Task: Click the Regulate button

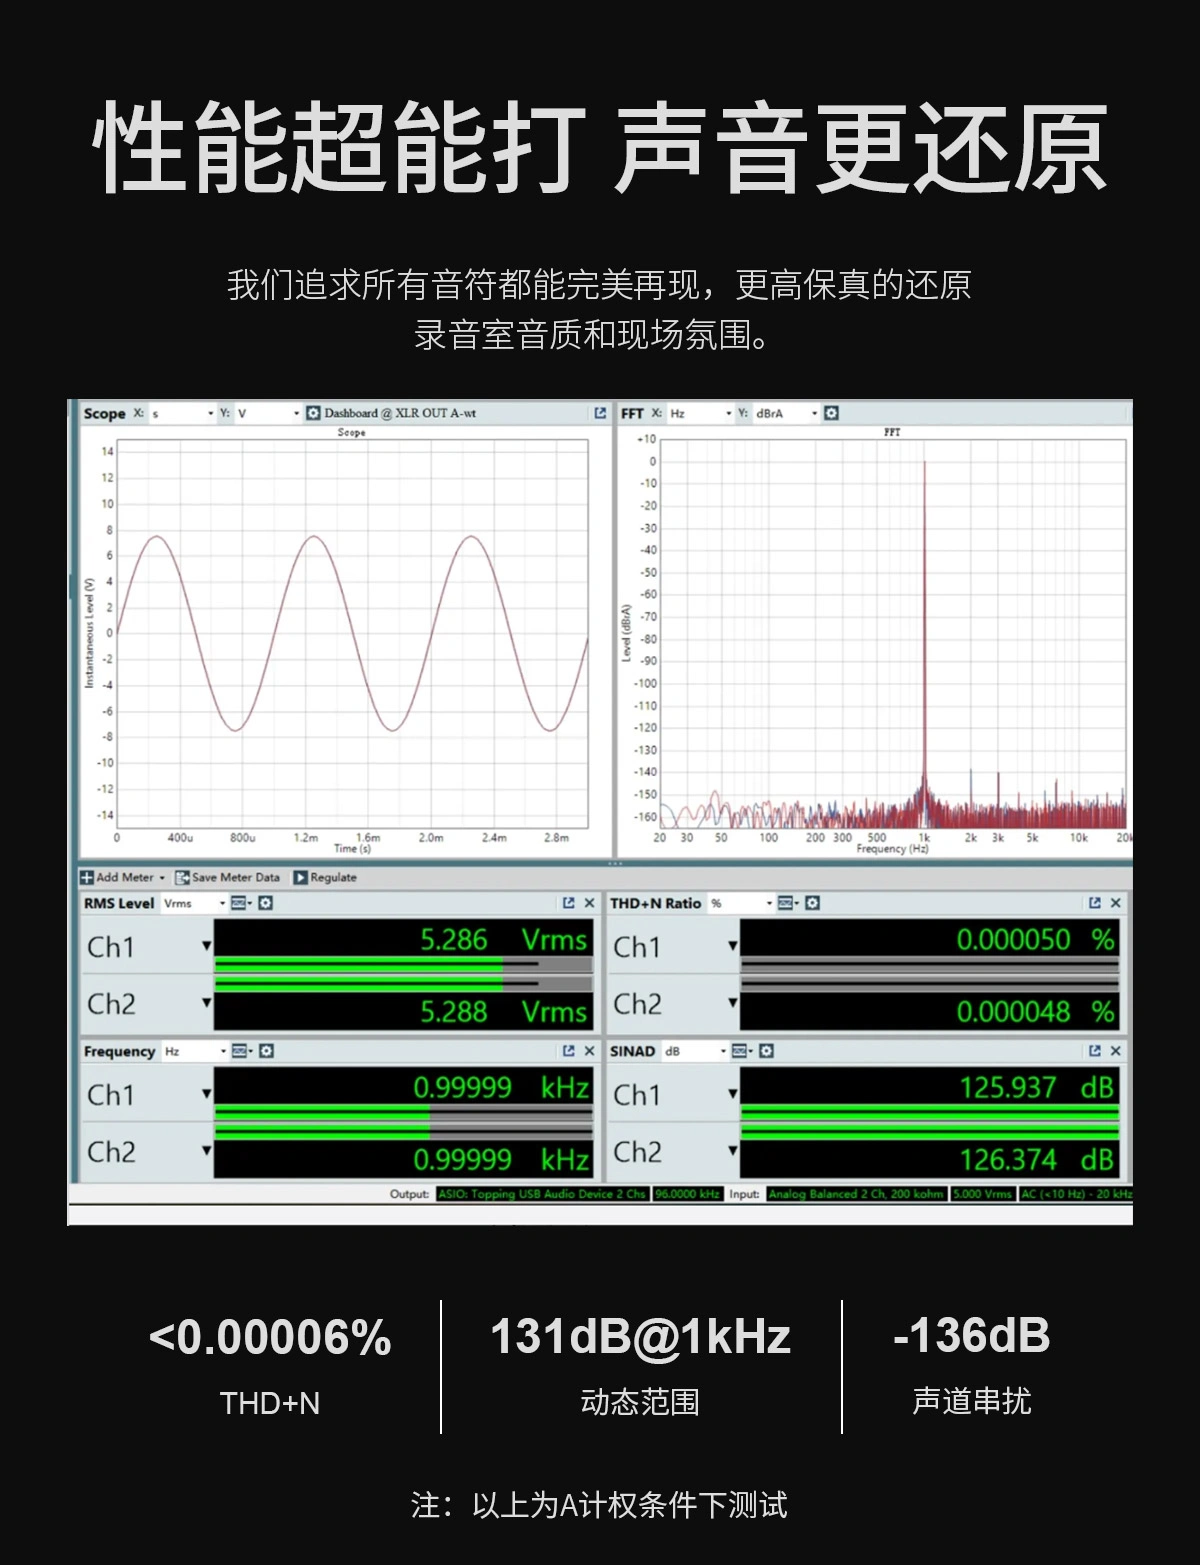Action: pos(325,877)
